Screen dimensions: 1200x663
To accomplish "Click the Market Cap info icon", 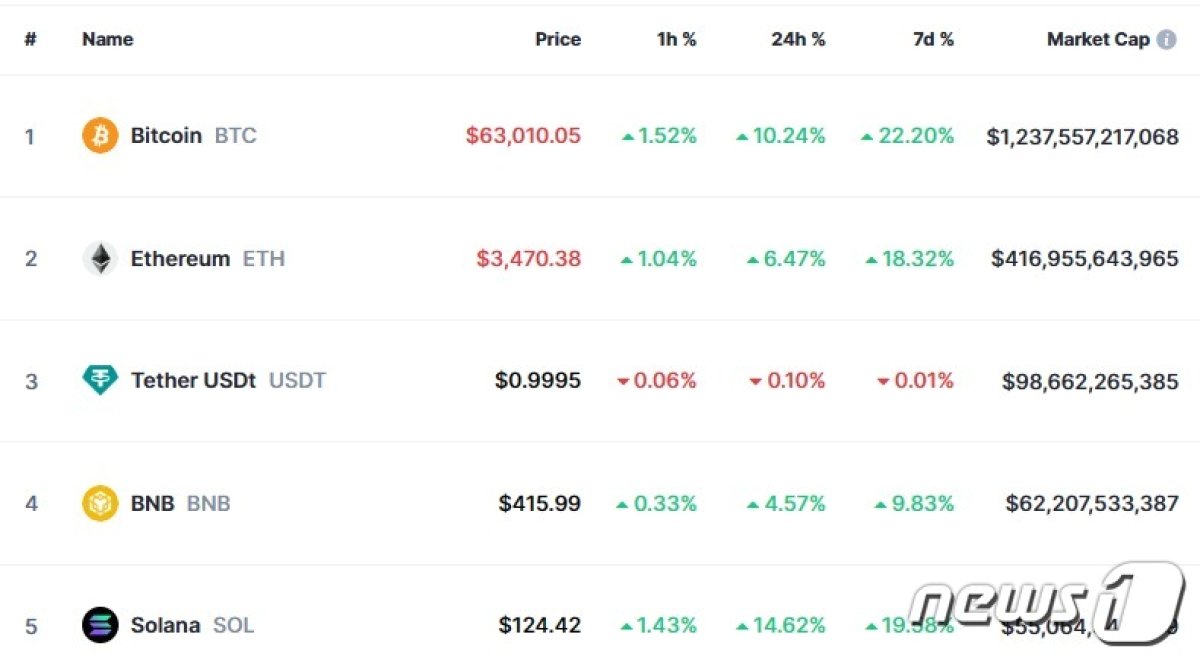I will tap(1166, 40).
